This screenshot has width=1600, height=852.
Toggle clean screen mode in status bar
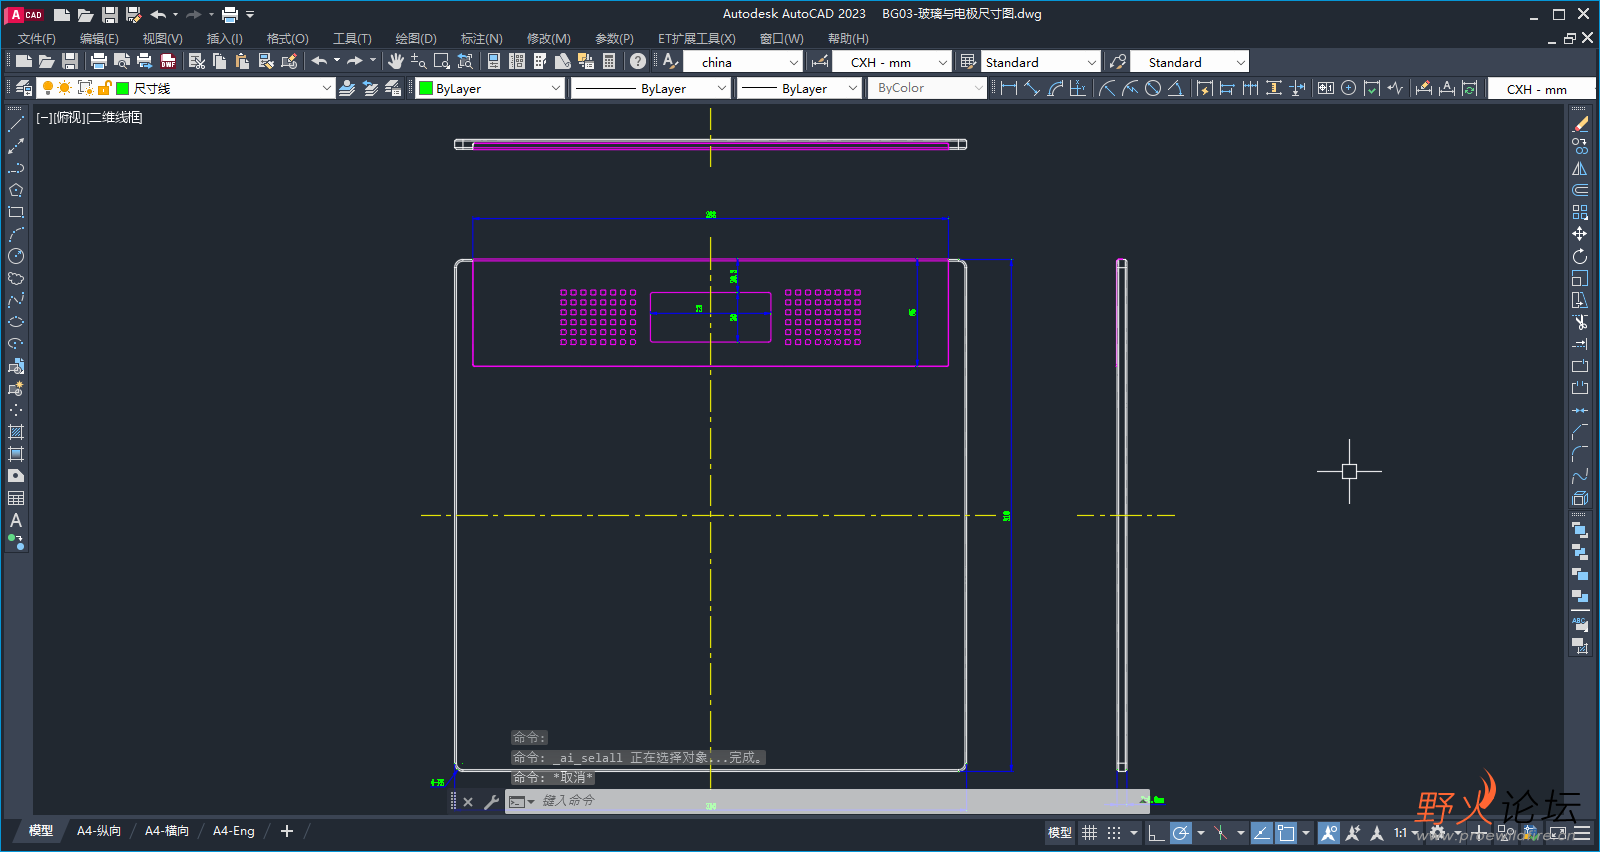point(1558,833)
